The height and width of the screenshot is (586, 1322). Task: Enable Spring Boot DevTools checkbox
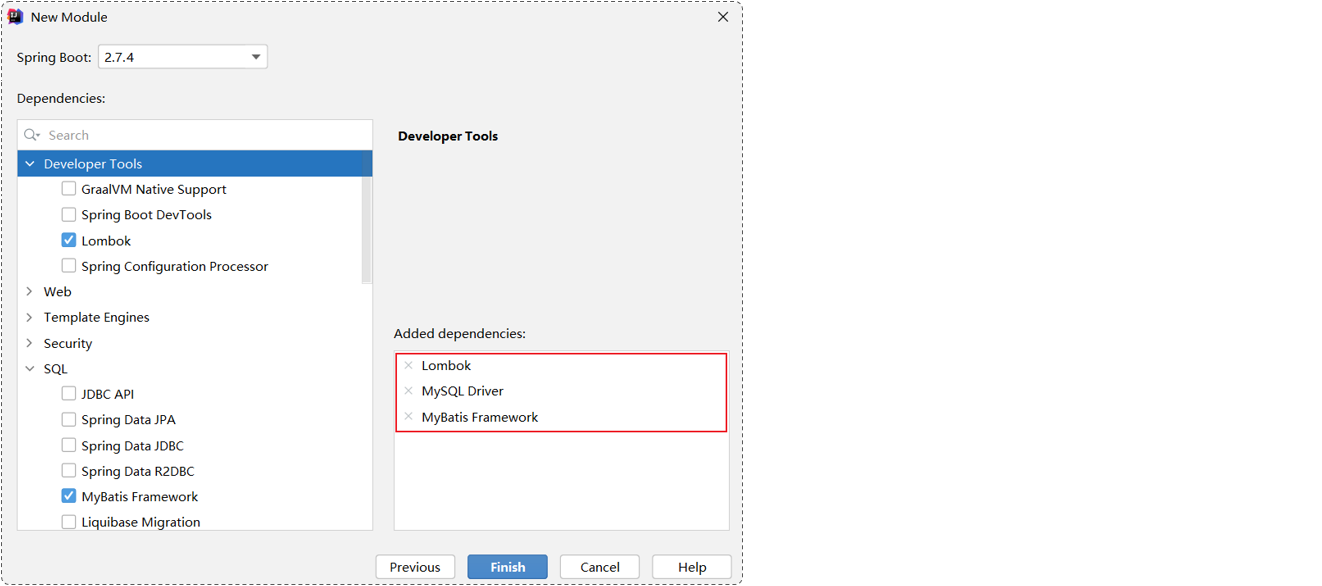click(69, 214)
